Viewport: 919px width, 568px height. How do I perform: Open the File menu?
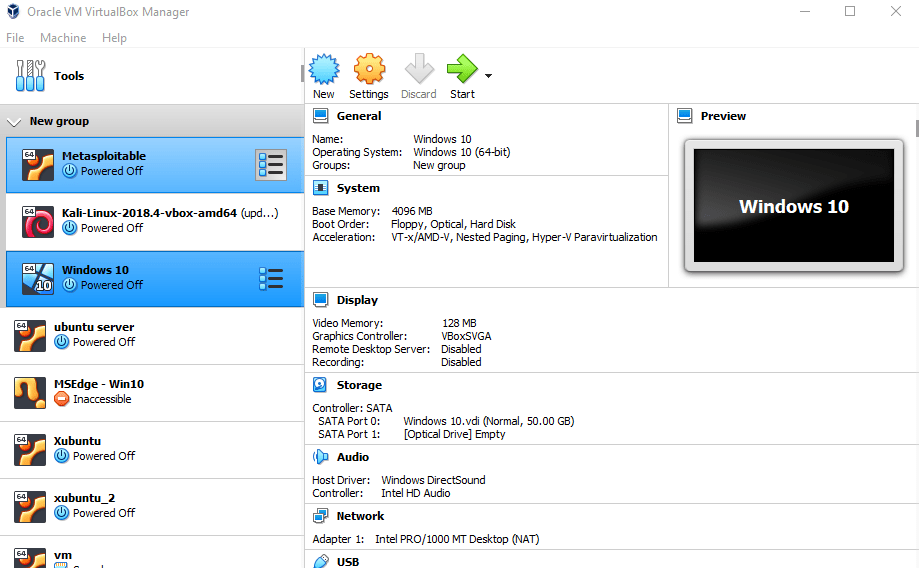point(15,38)
